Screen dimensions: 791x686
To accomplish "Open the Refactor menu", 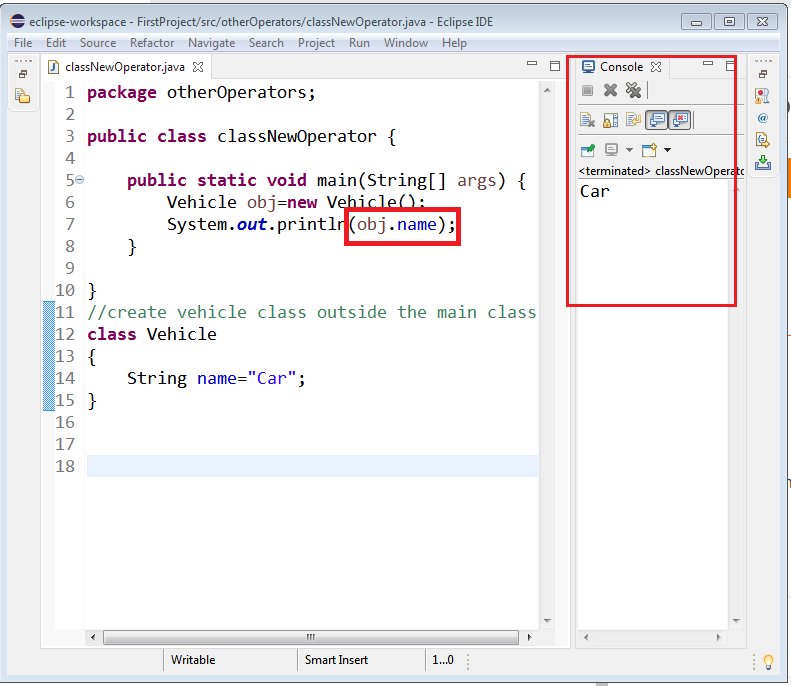I will (152, 43).
